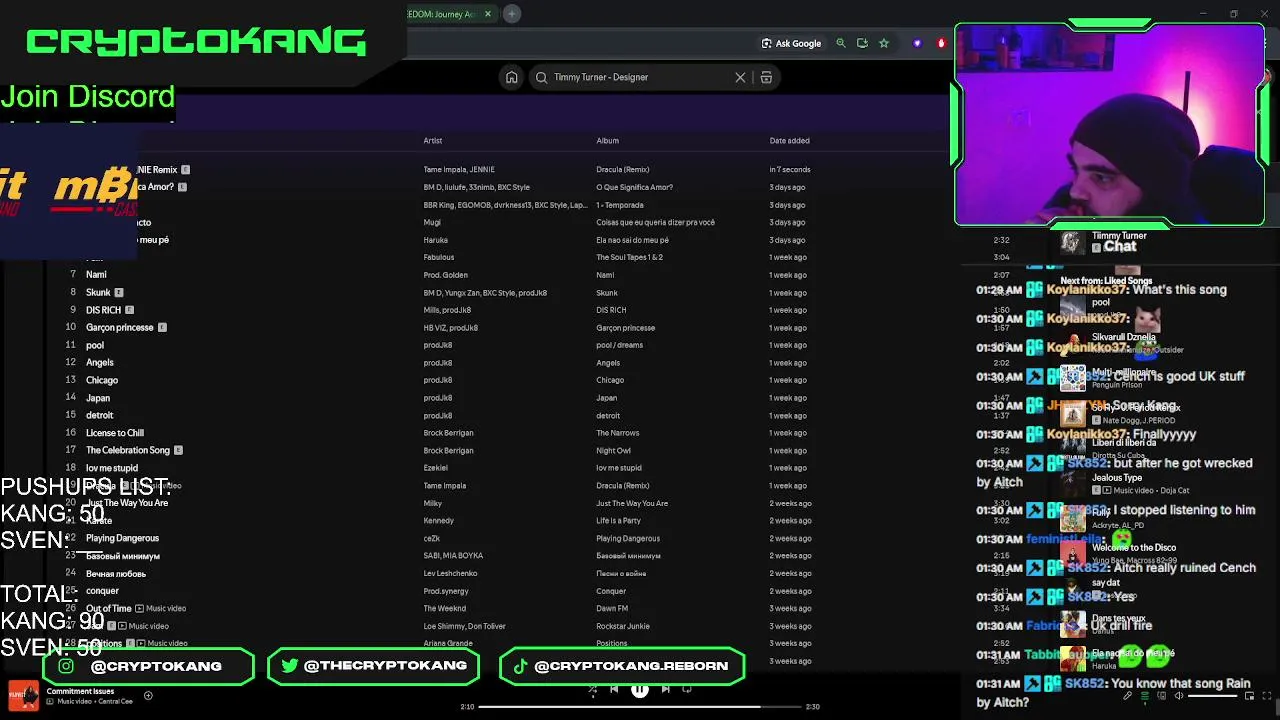Select the song License to Chill
This screenshot has width=1280, height=720.
coord(115,433)
